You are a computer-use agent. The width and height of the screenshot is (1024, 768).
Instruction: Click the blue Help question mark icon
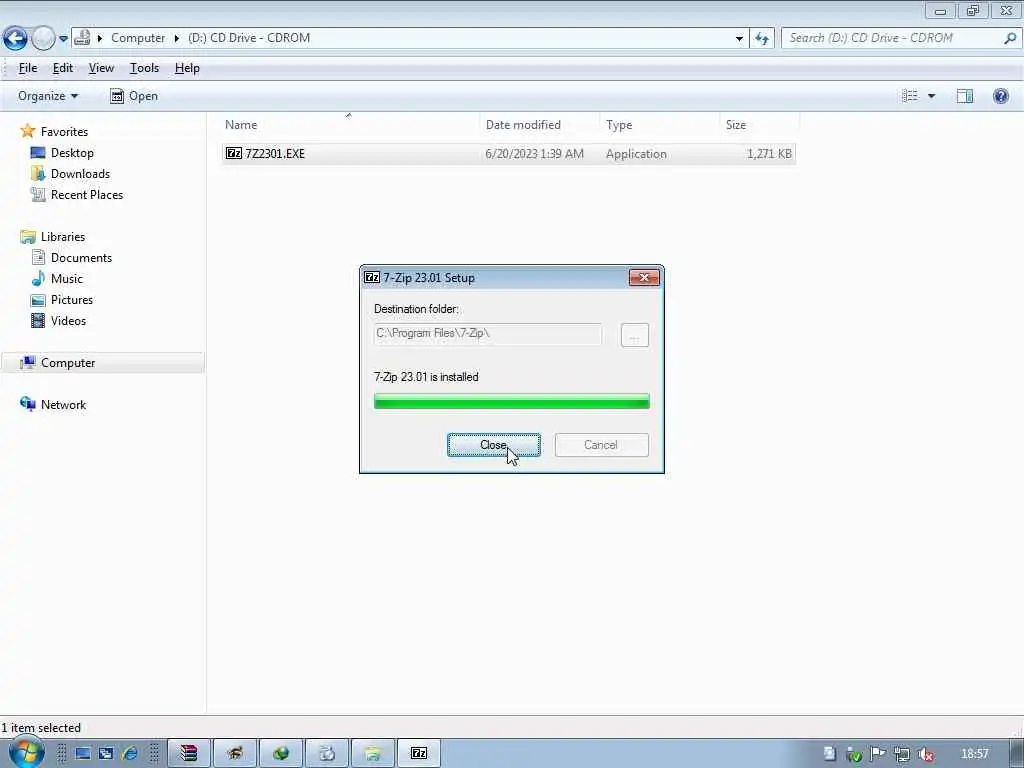1000,96
